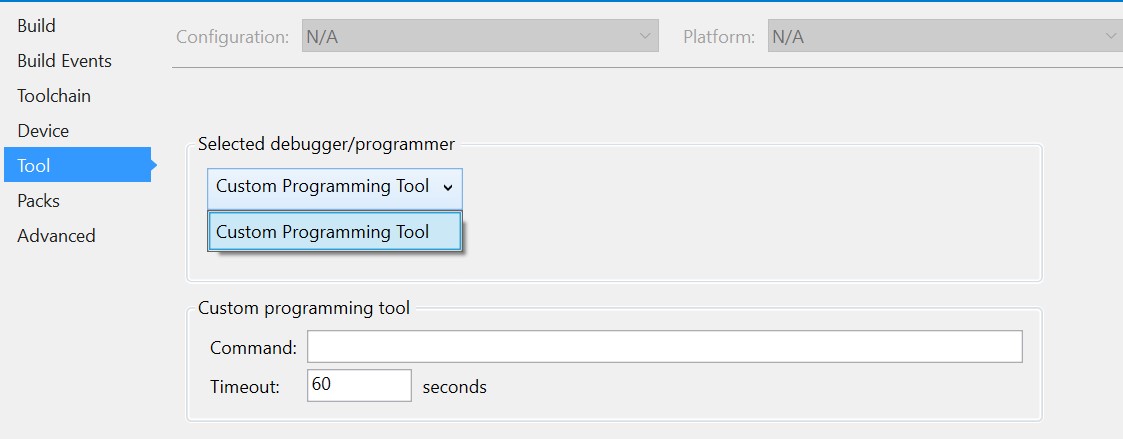
Task: Open the Platform N/A dropdown
Action: click(x=945, y=37)
